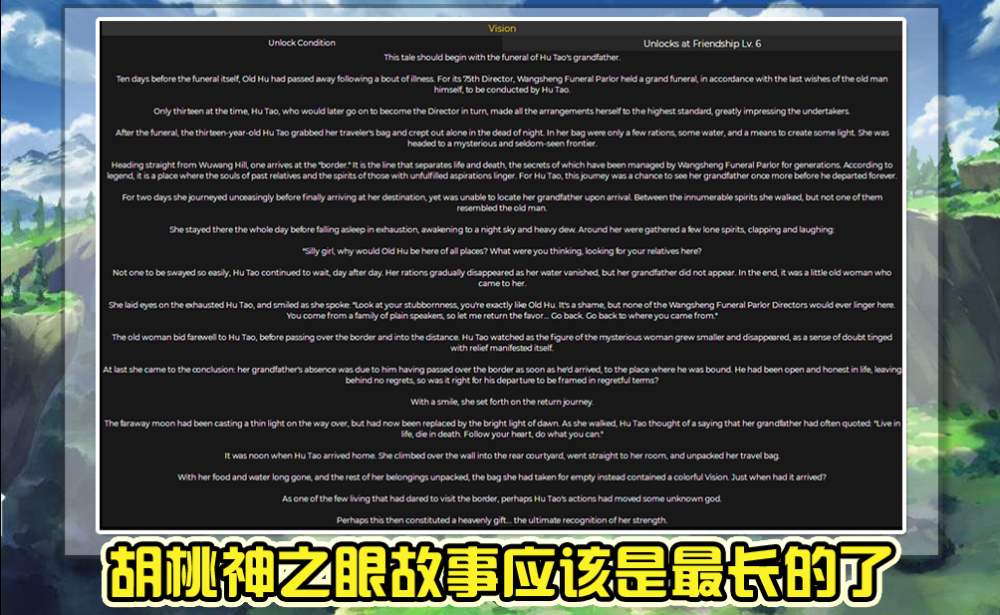1000x615 pixels.
Task: Click paragraph starting 'For two days she journeyed'
Action: pos(502,202)
